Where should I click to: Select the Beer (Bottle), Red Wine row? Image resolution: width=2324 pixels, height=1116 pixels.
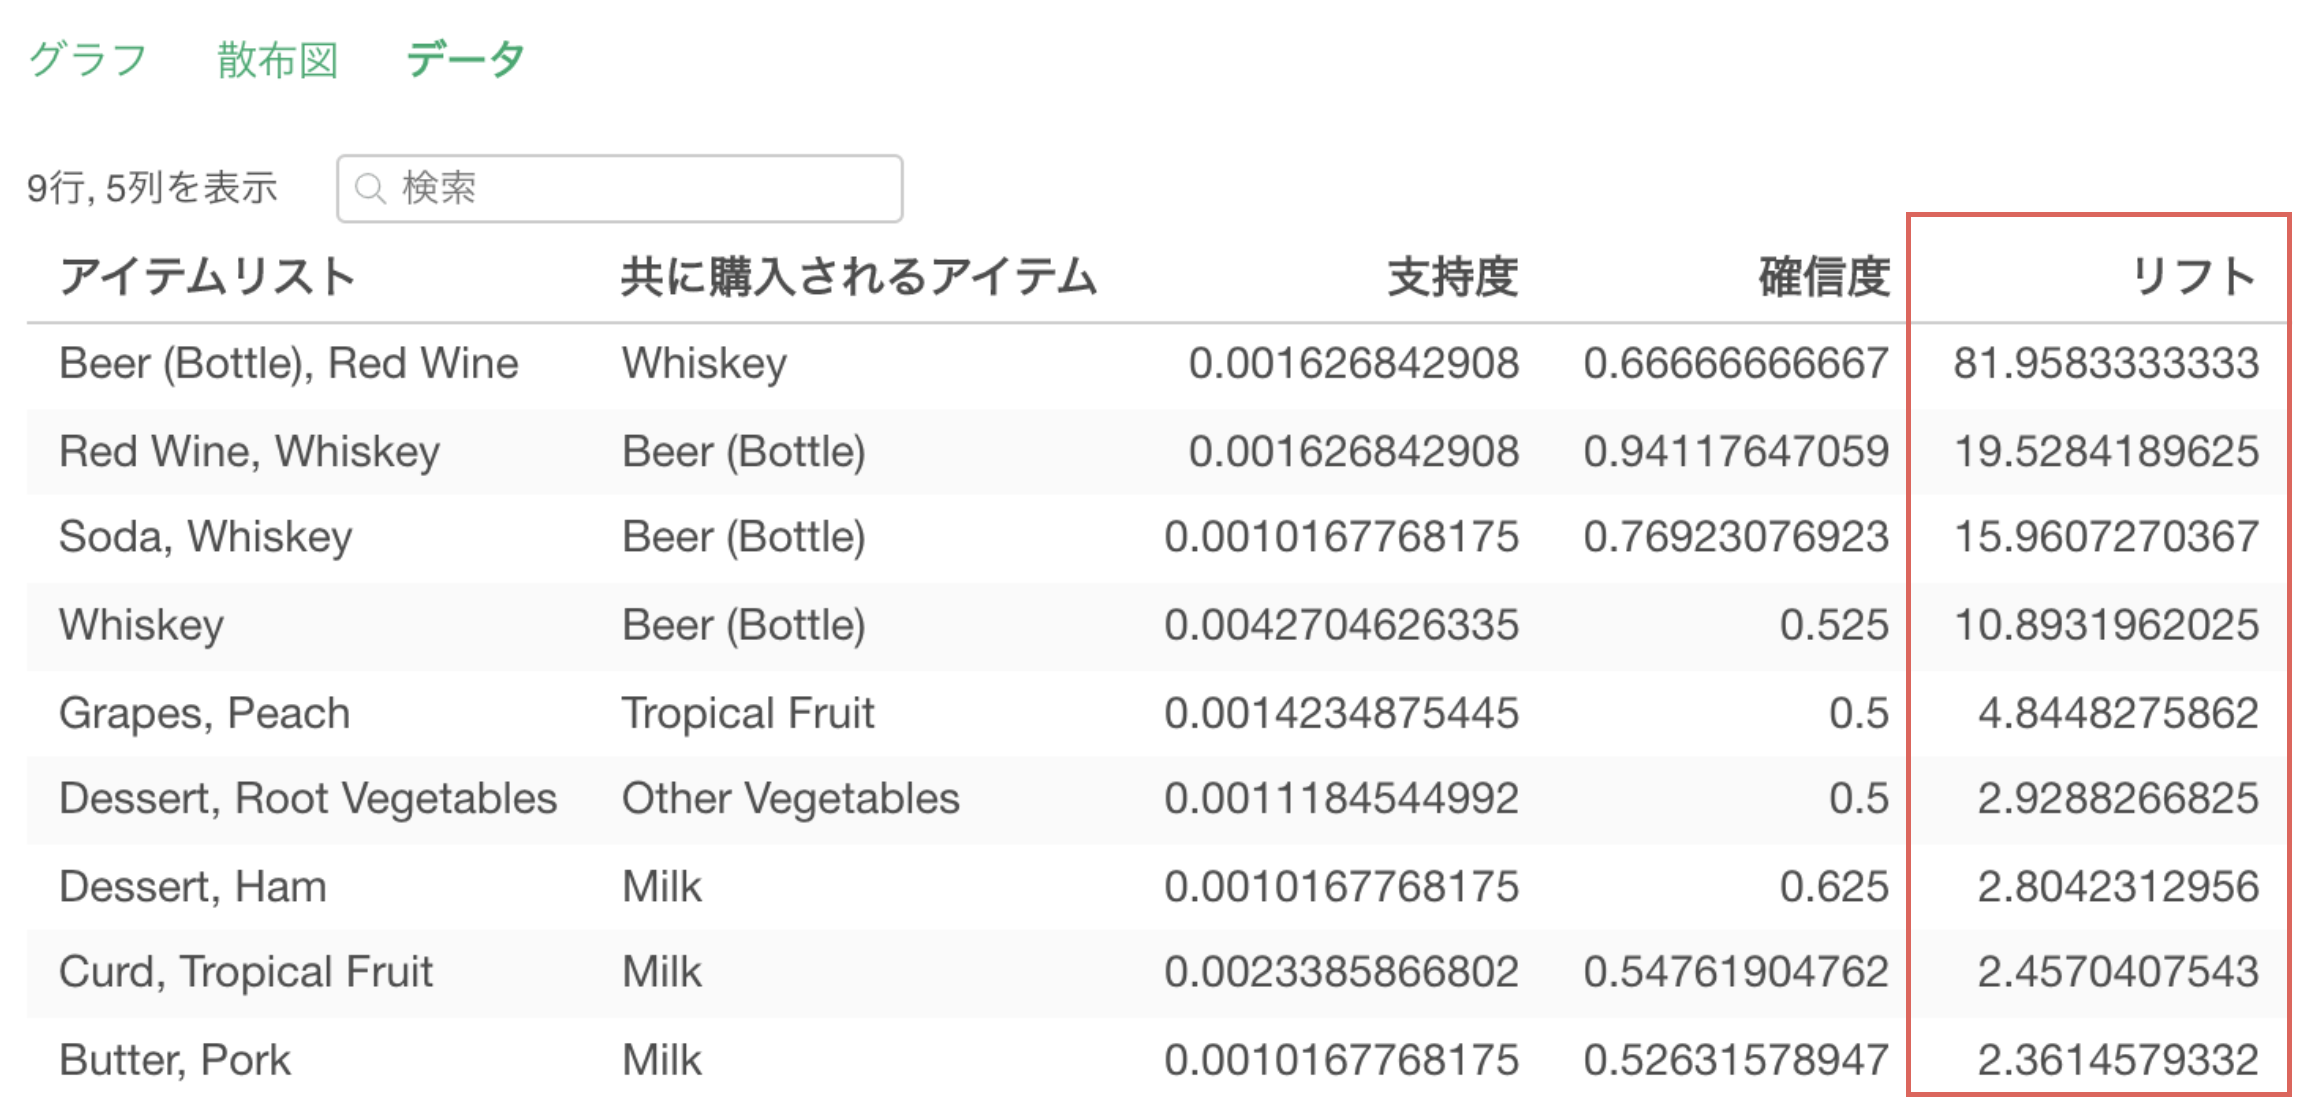tap(1155, 364)
